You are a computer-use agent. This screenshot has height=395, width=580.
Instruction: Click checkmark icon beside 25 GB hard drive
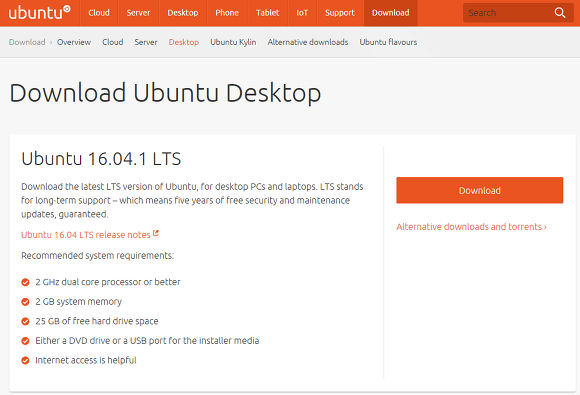click(x=25, y=321)
